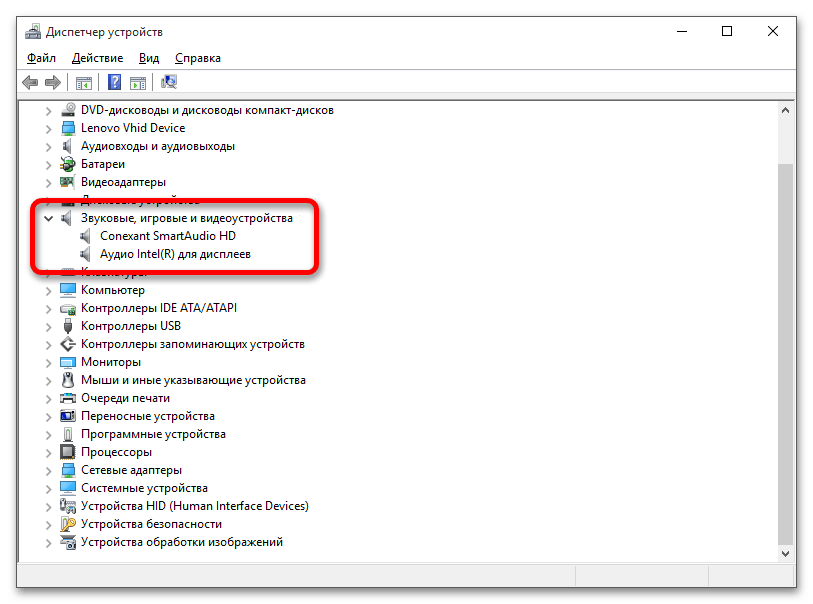This screenshot has width=813, height=604.
Task: Select the Процессоры chip icon
Action: tap(68, 452)
